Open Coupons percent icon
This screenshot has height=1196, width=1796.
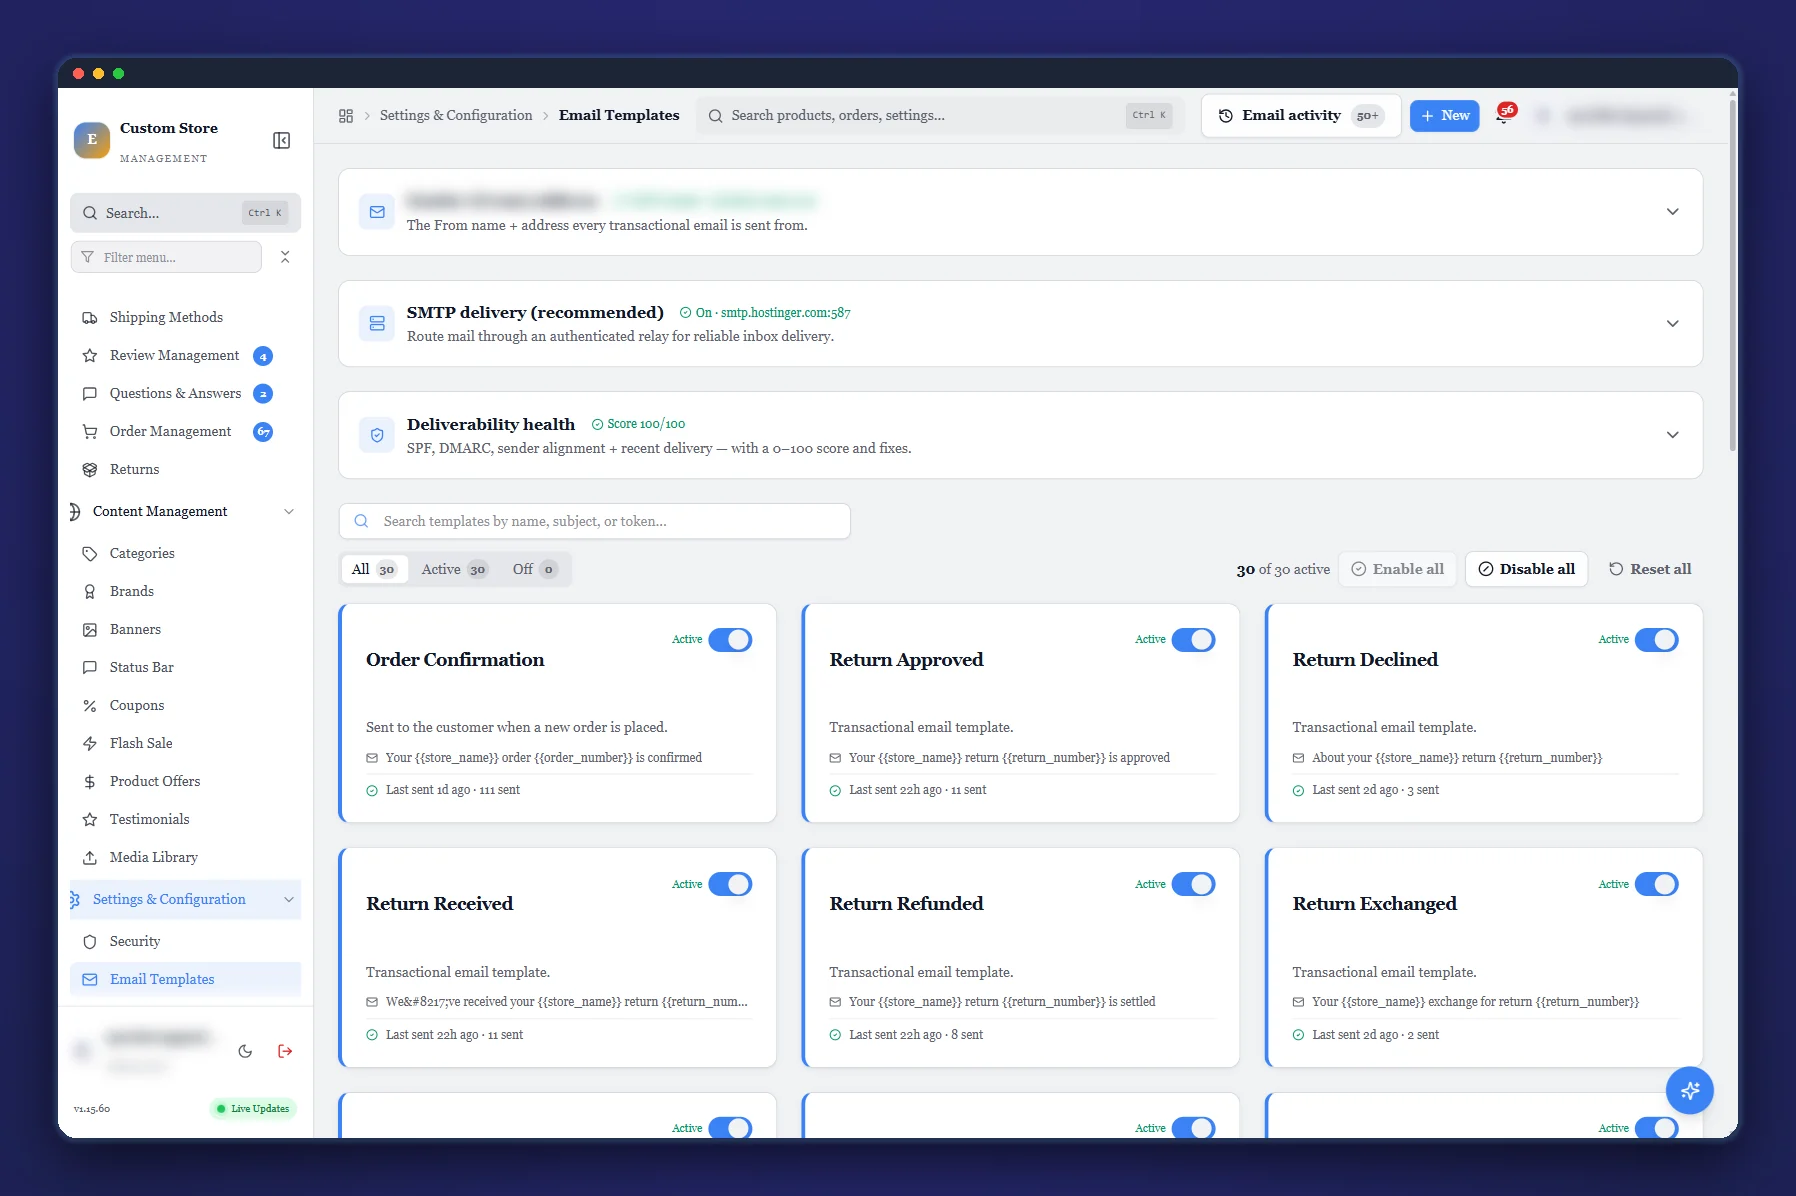point(90,706)
